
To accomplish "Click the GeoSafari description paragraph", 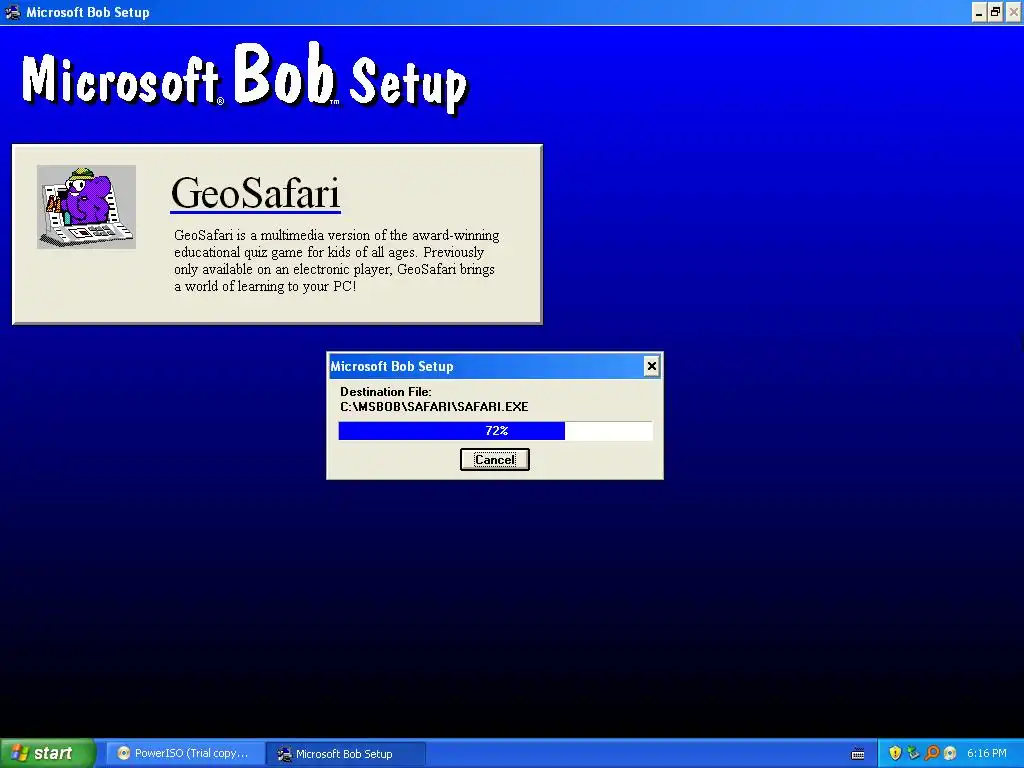I will pyautogui.click(x=336, y=261).
